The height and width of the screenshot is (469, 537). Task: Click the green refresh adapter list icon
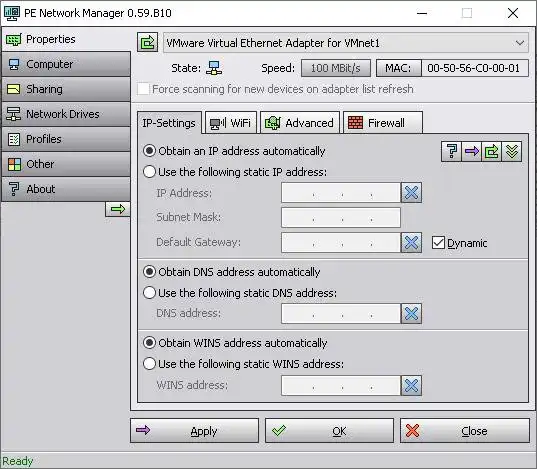(x=148, y=42)
